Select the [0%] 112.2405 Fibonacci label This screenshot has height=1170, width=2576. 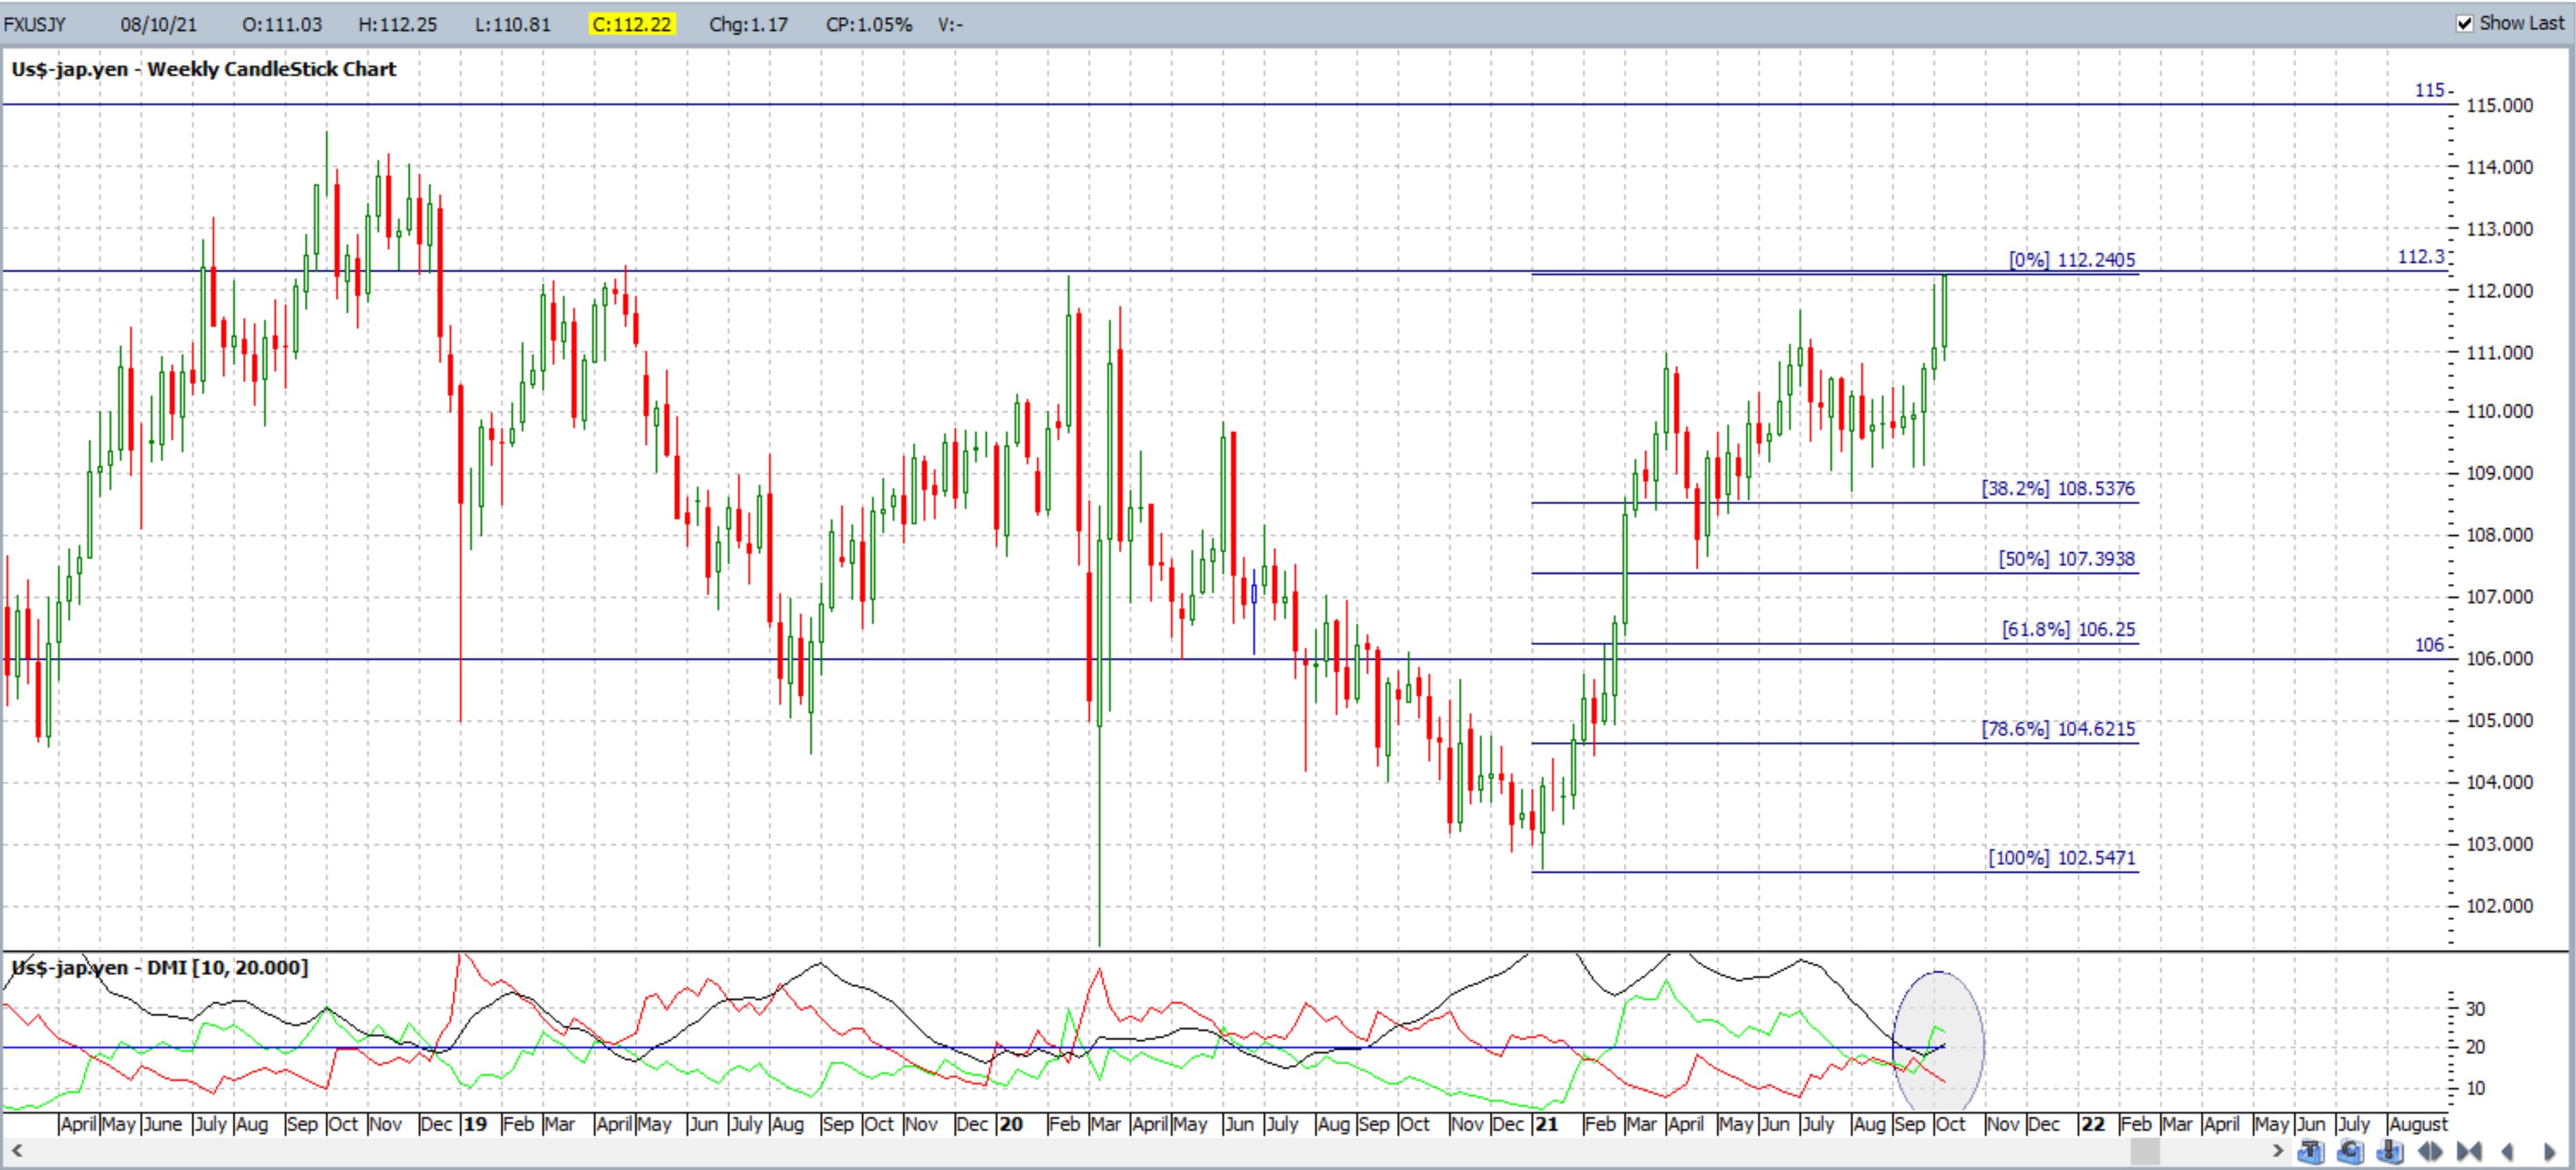[2072, 260]
